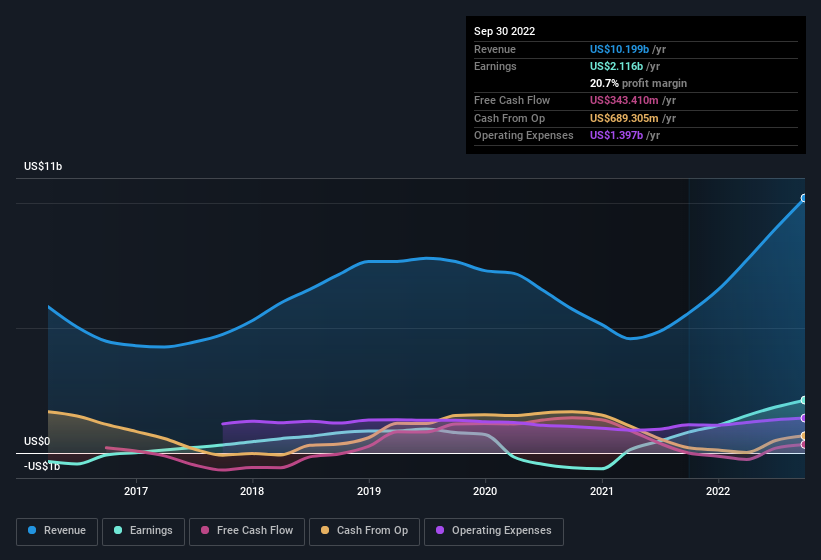Click the US$343.410m free cash flow value
This screenshot has width=821, height=560.
[x=624, y=100]
